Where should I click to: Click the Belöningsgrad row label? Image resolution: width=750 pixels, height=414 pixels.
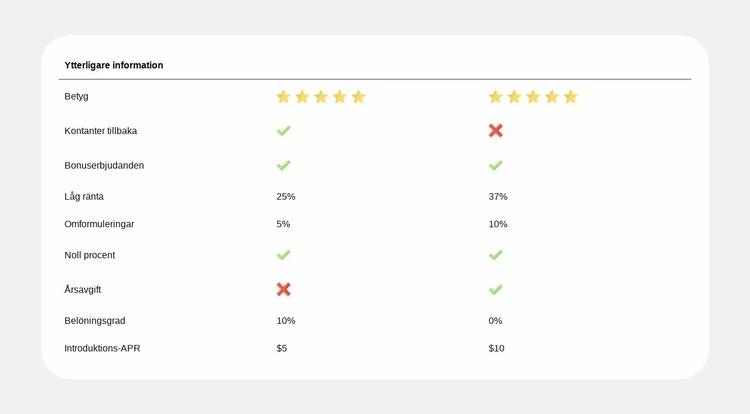point(95,320)
